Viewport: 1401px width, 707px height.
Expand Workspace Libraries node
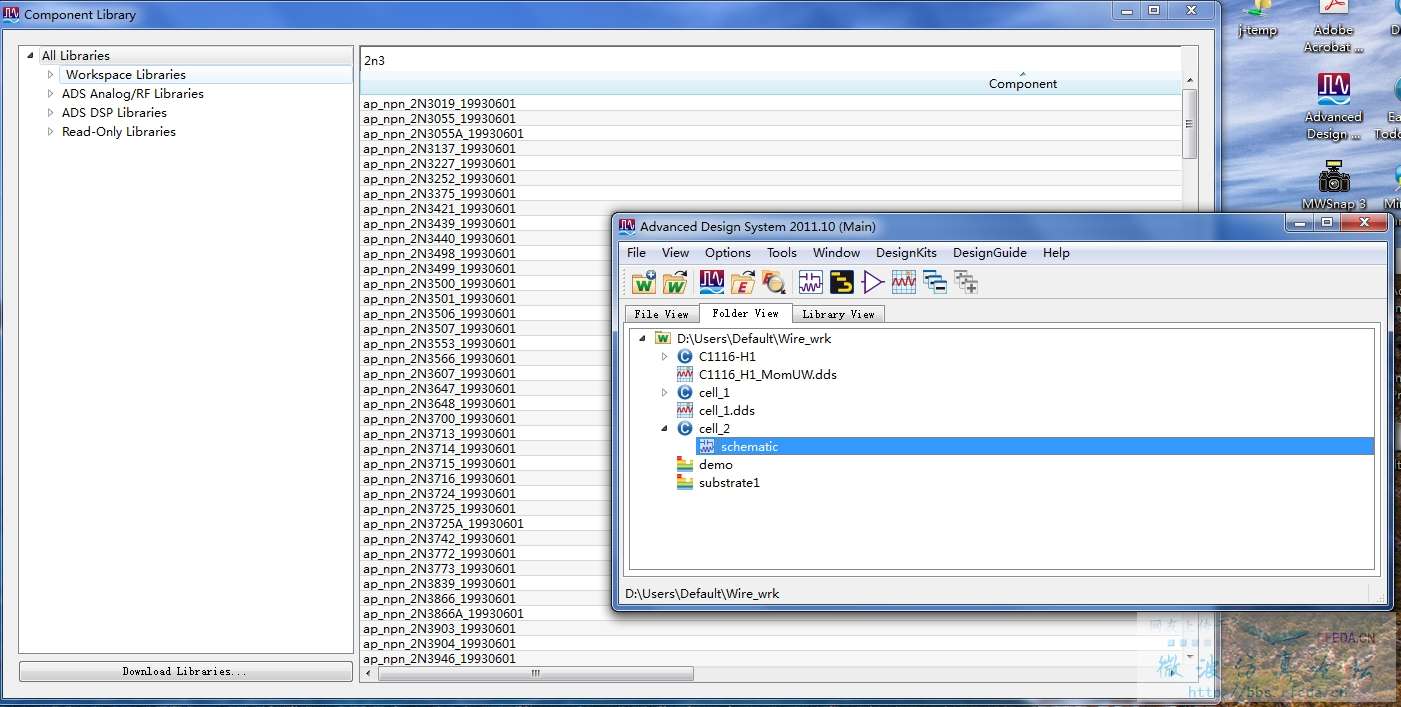[50, 75]
